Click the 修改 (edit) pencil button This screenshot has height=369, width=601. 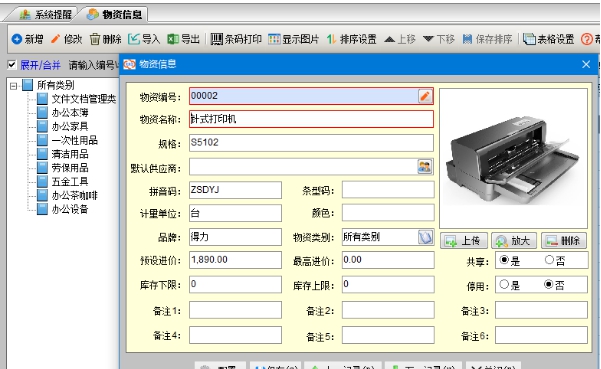click(66, 39)
